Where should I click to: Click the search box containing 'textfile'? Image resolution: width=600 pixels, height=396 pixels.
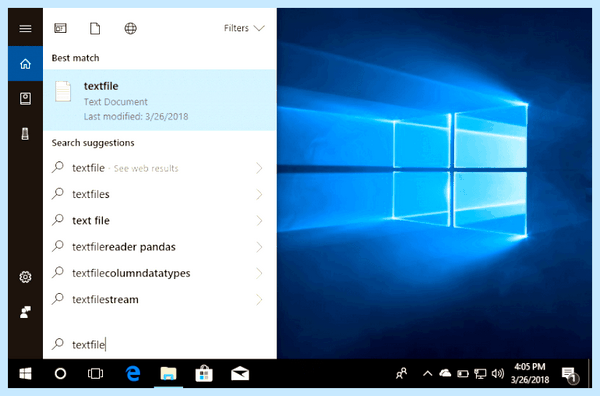pyautogui.click(x=160, y=344)
